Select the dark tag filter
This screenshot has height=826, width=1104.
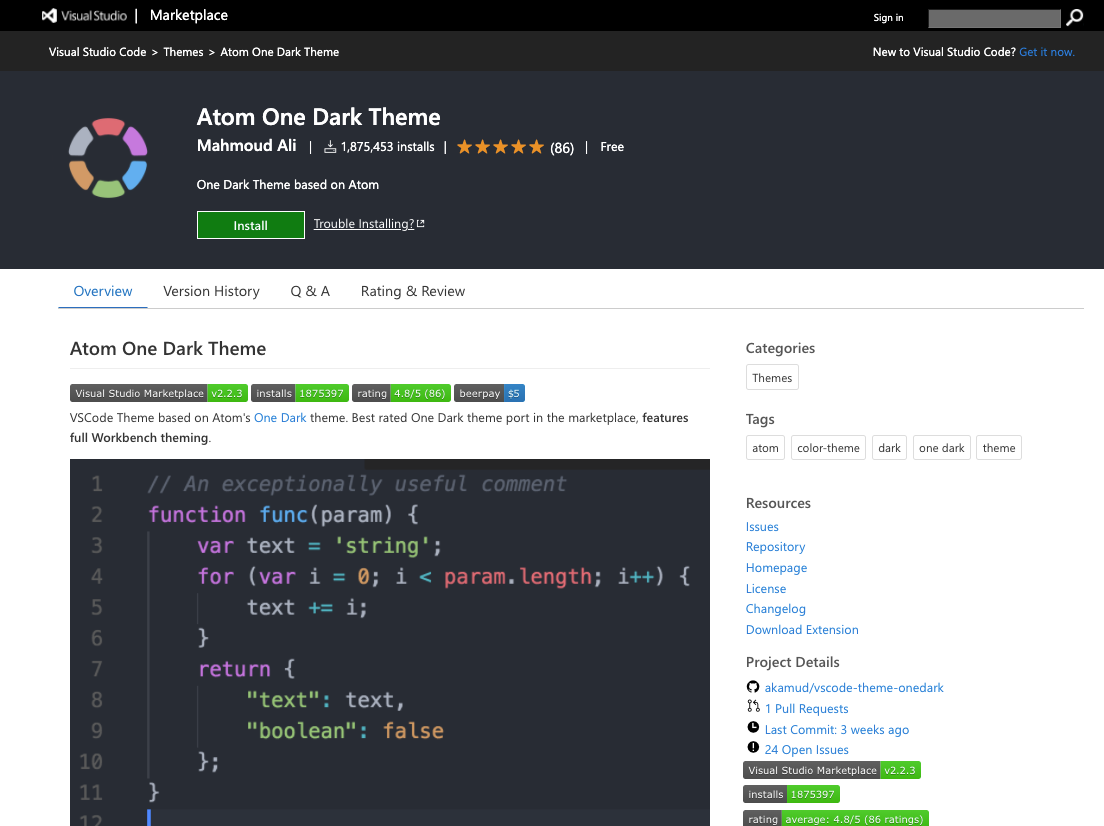(889, 447)
